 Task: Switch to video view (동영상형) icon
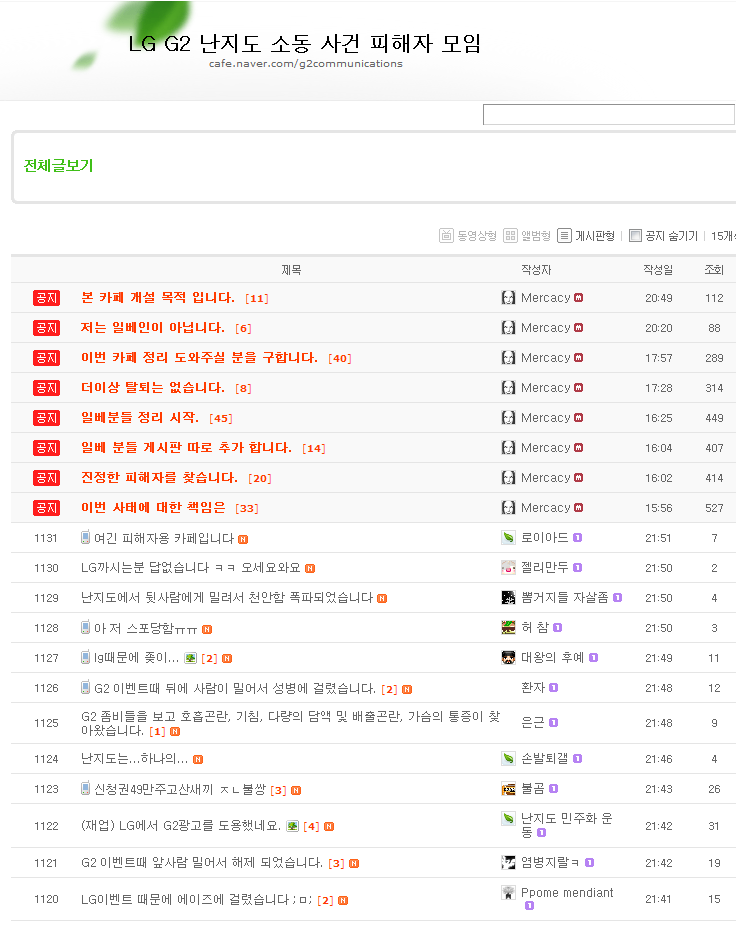tap(446, 236)
